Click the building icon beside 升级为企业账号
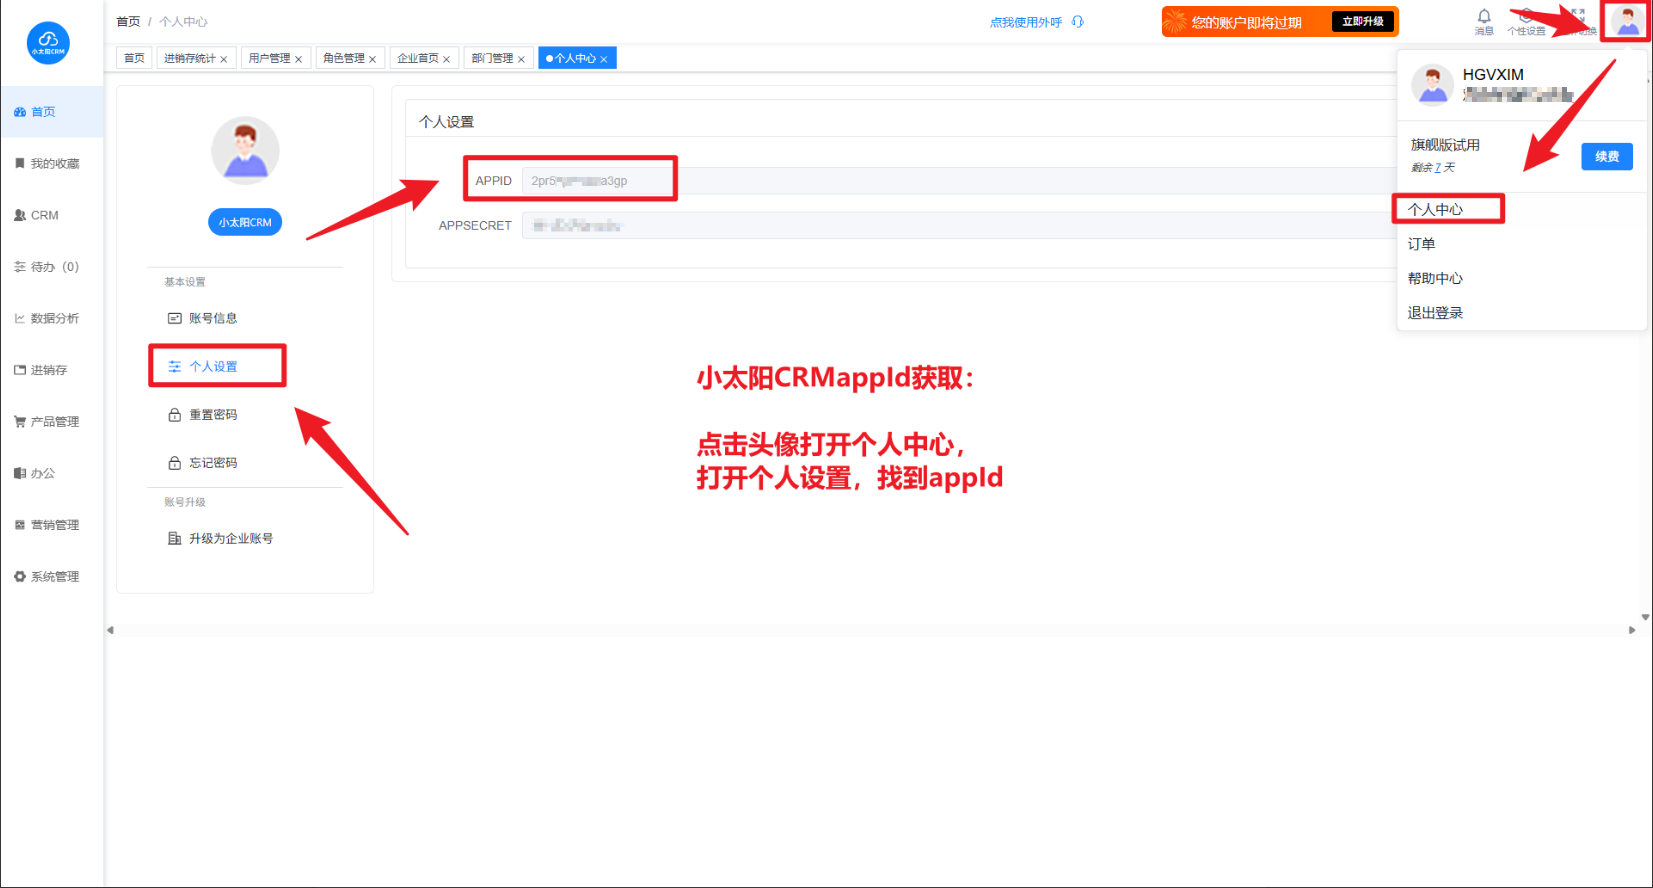The image size is (1653, 888). tap(174, 538)
